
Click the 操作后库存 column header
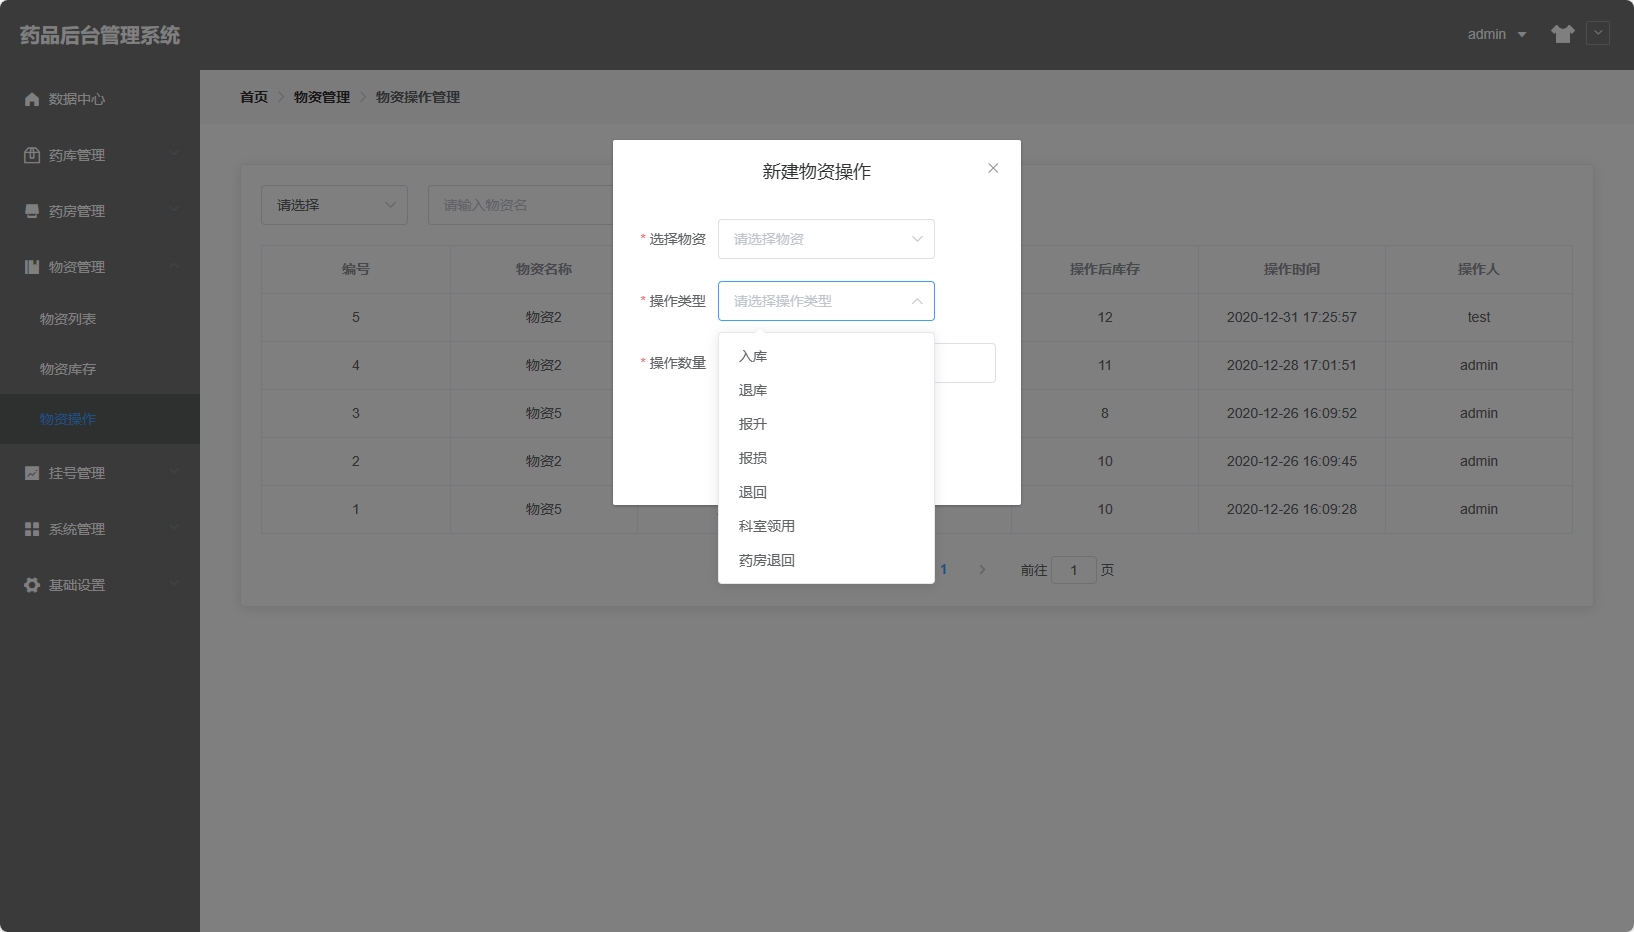click(x=1105, y=269)
